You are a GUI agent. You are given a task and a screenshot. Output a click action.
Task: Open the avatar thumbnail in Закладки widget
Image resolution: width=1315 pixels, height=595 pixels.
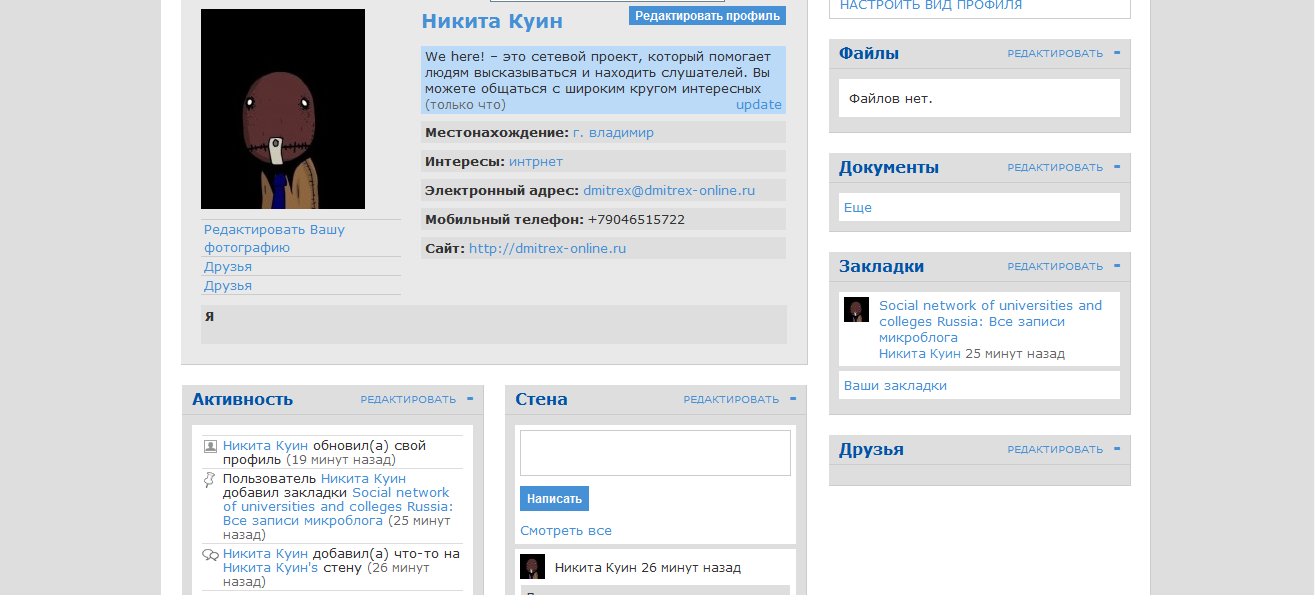point(856,309)
